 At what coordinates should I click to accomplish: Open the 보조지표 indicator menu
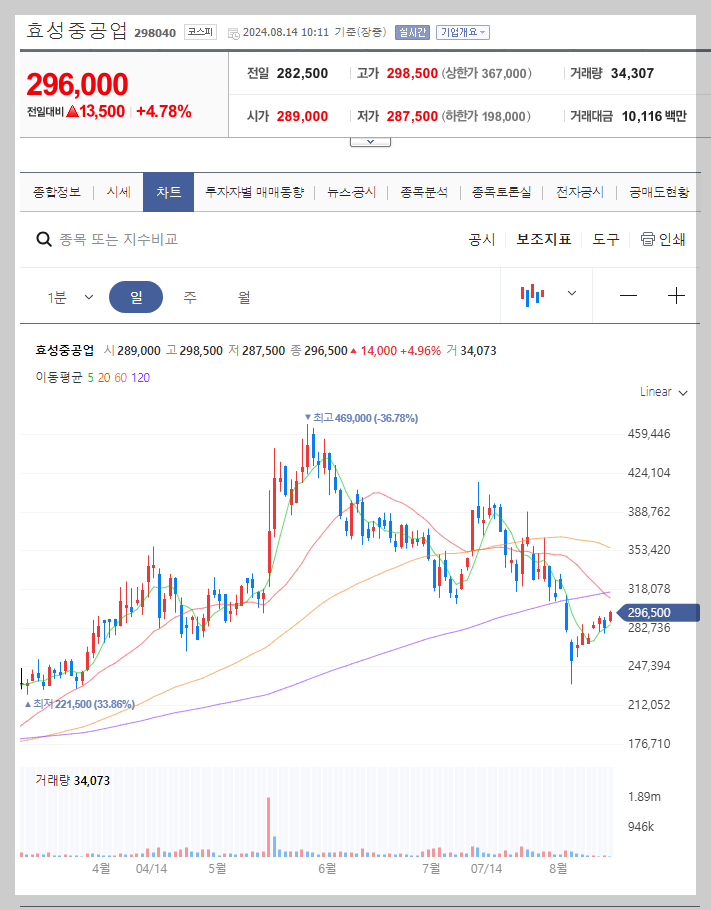tap(543, 240)
